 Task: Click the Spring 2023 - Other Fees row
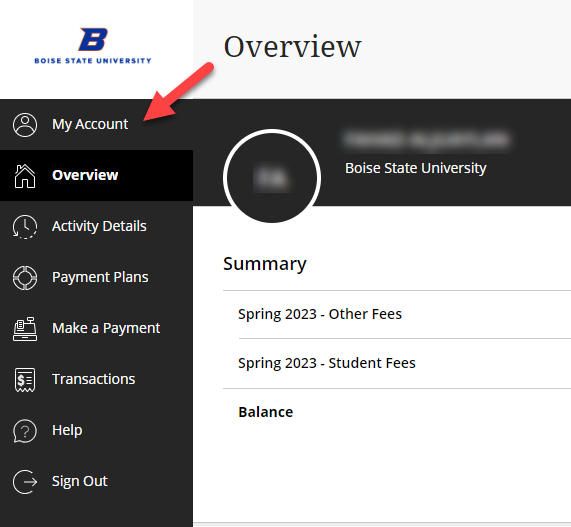pyautogui.click(x=397, y=314)
